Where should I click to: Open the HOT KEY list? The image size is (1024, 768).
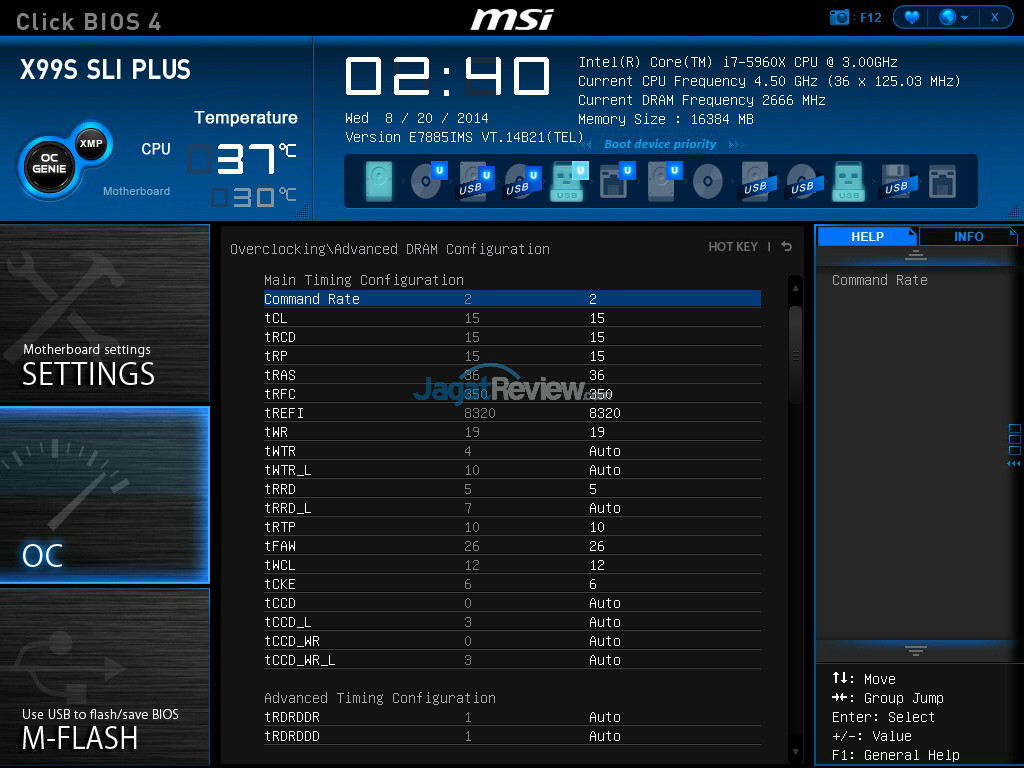[x=733, y=247]
